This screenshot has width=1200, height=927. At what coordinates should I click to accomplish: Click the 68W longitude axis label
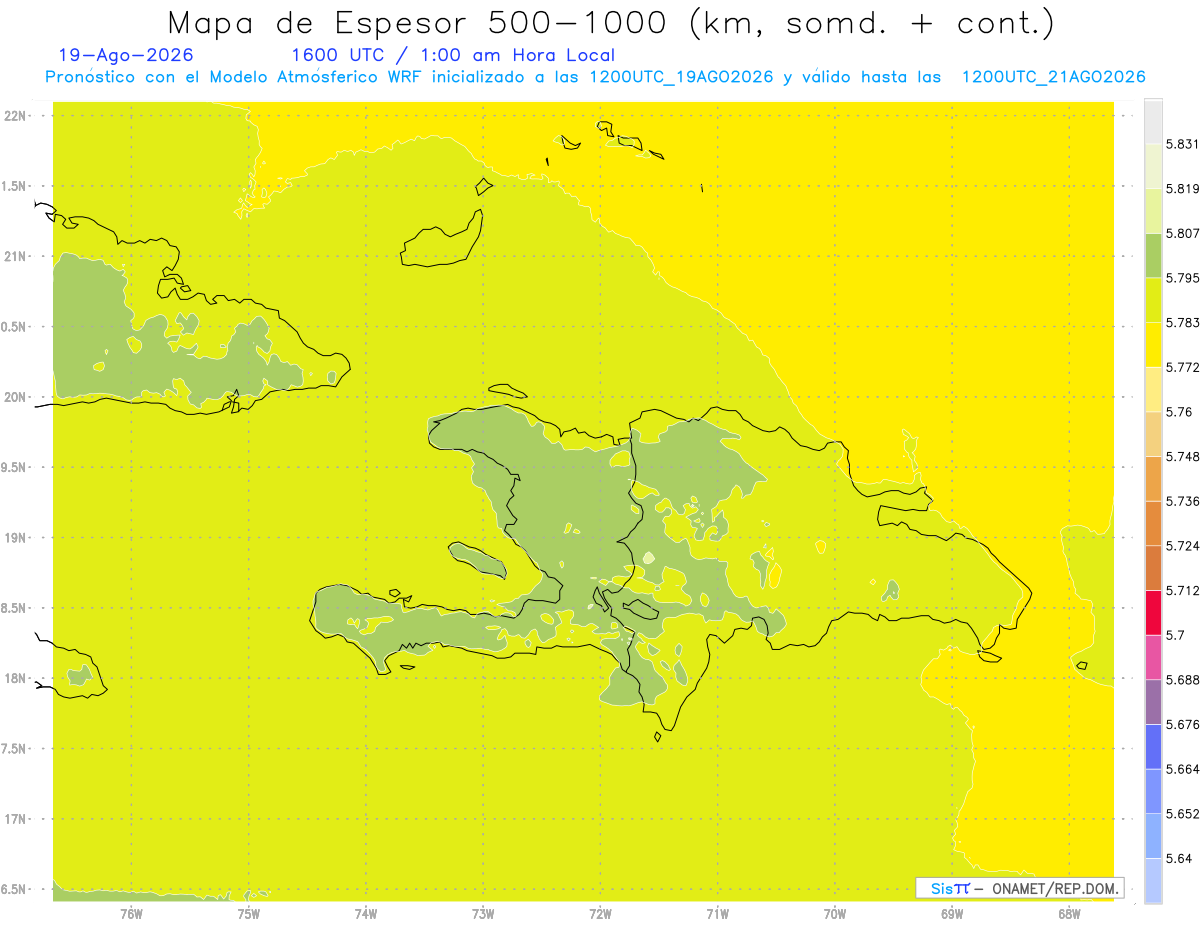click(x=1069, y=913)
